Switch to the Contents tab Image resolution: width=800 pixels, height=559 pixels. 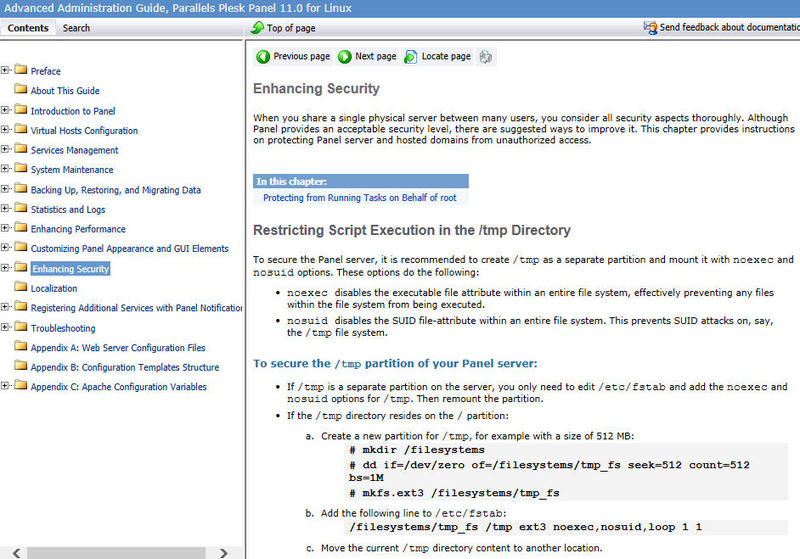(x=28, y=28)
